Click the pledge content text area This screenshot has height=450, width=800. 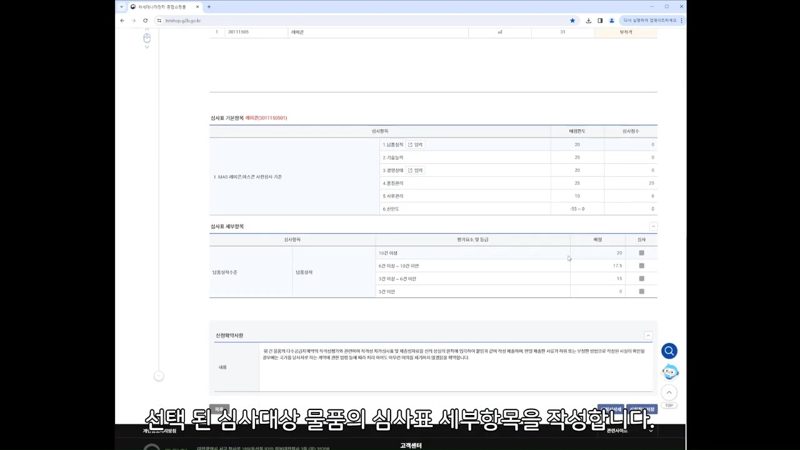[456, 367]
